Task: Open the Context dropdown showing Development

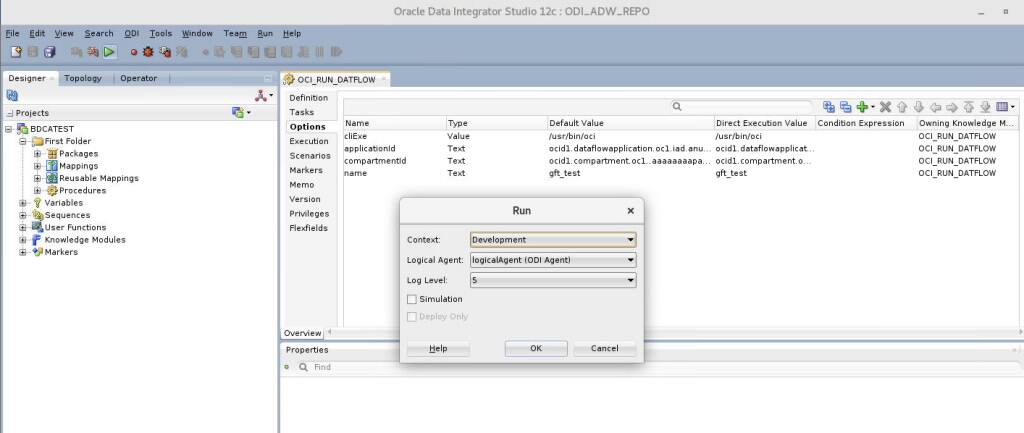Action: [x=552, y=240]
